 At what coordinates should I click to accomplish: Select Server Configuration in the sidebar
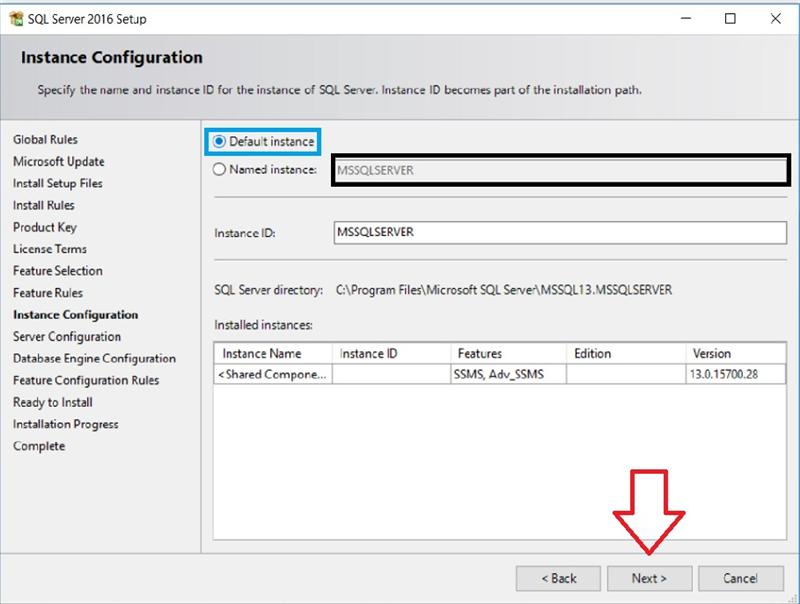pos(67,337)
